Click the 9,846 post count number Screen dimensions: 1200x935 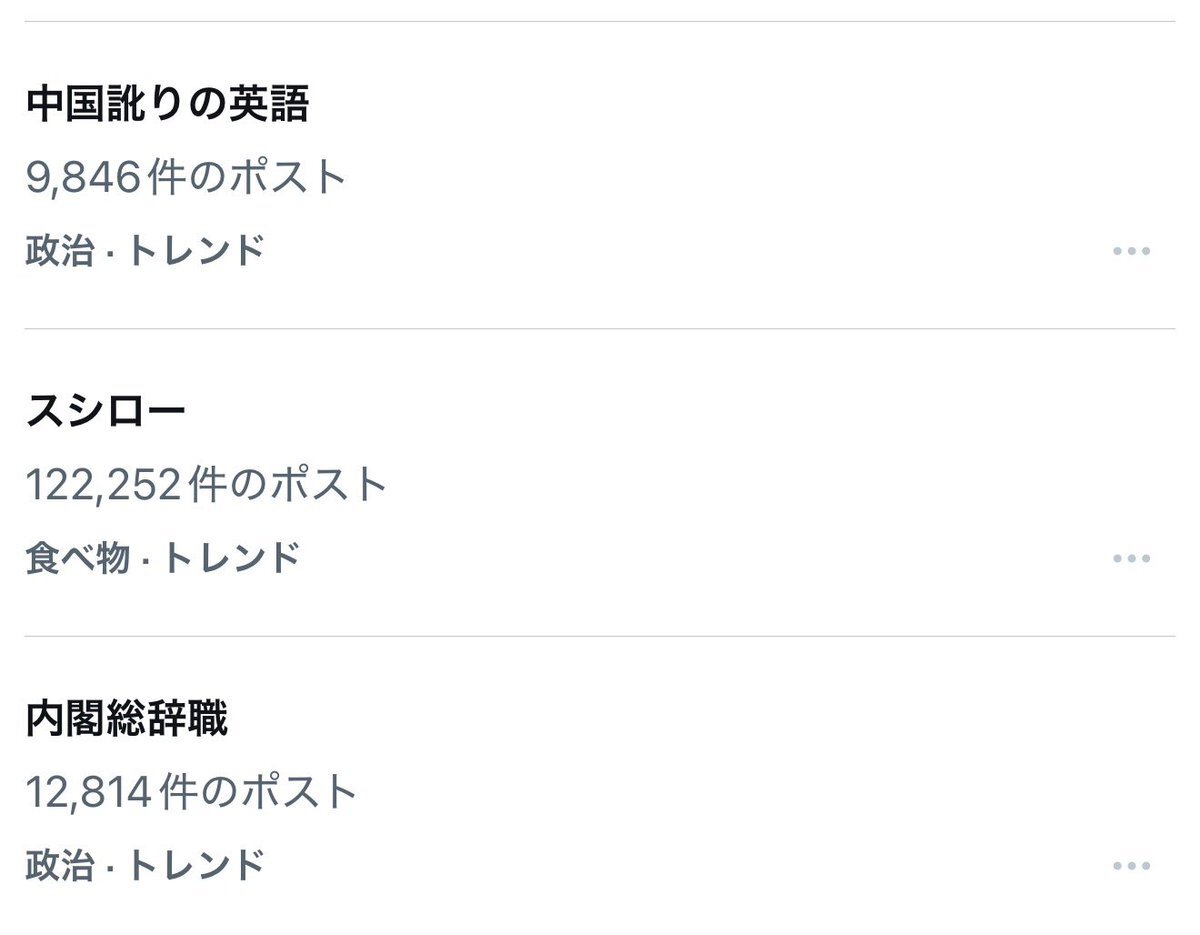(x=83, y=179)
